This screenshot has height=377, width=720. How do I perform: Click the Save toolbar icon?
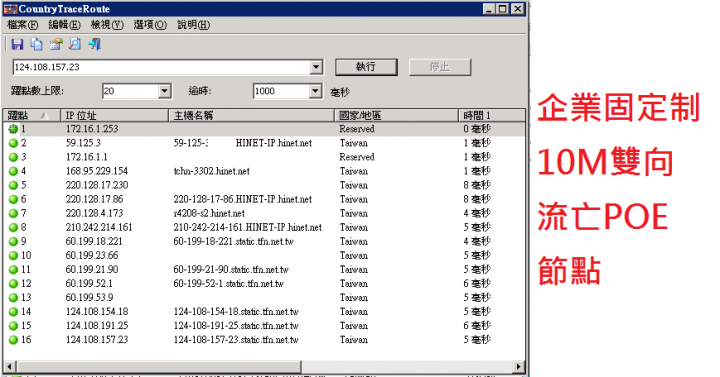tap(17, 44)
